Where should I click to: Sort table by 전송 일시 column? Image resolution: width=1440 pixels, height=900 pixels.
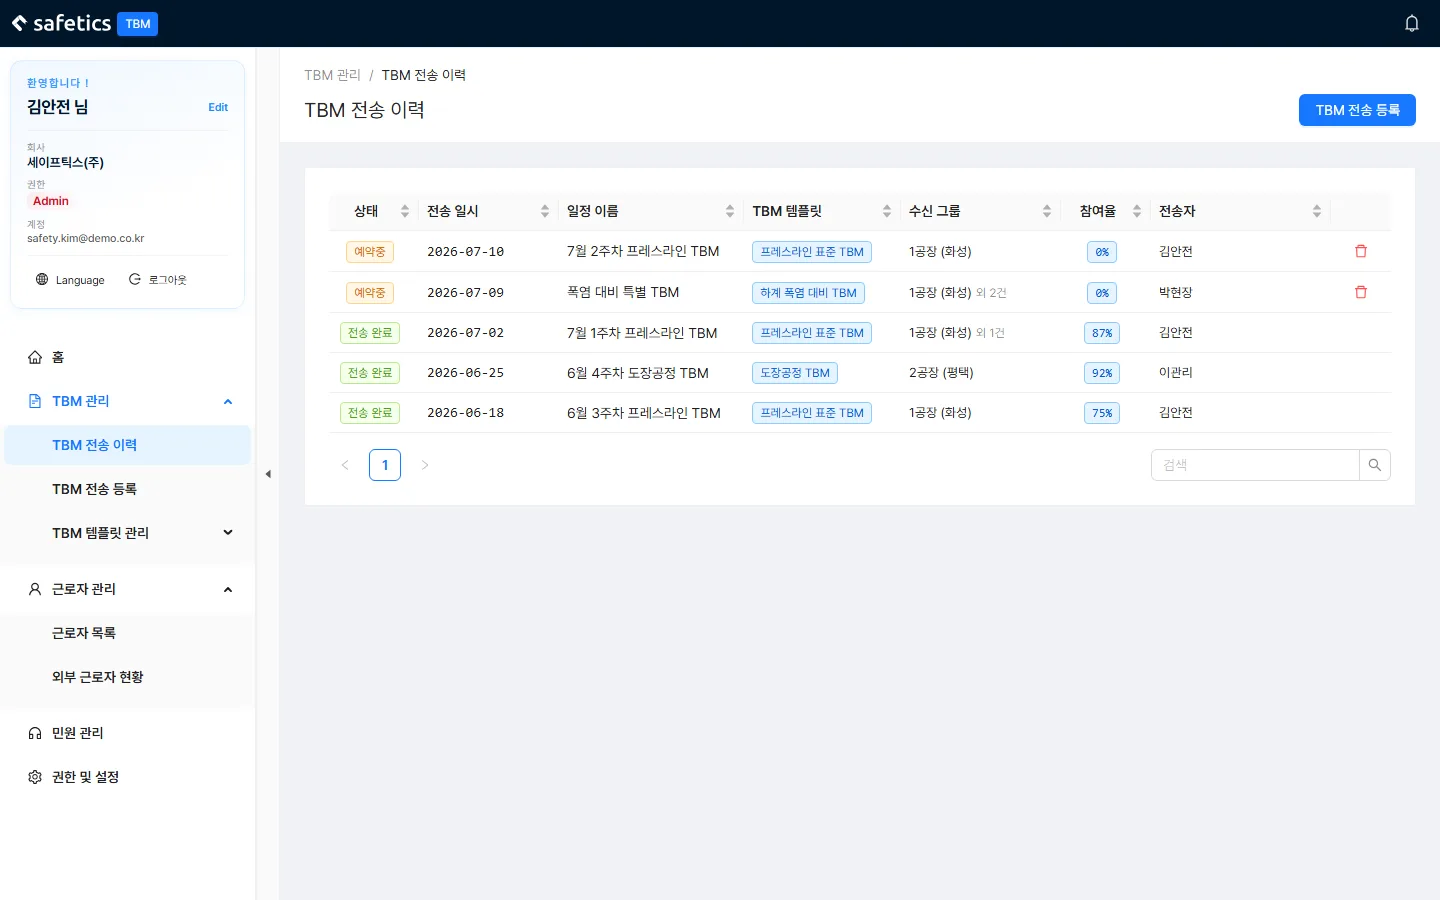pyautogui.click(x=545, y=211)
